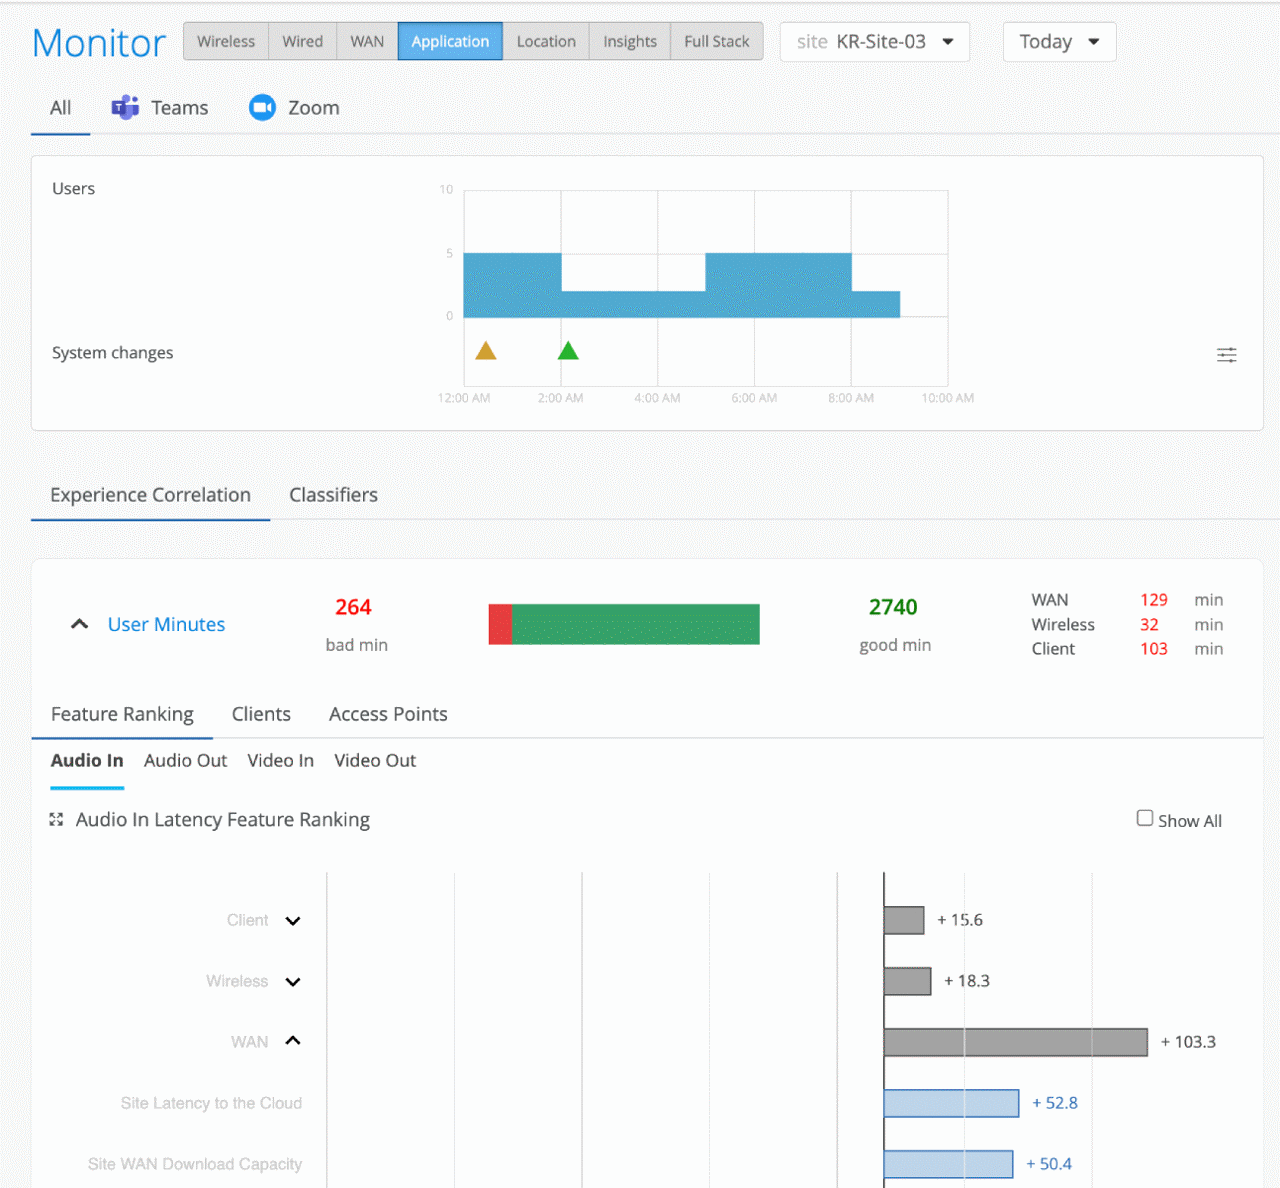Switch to the Classifiers tab
1280x1188 pixels.
(x=333, y=495)
